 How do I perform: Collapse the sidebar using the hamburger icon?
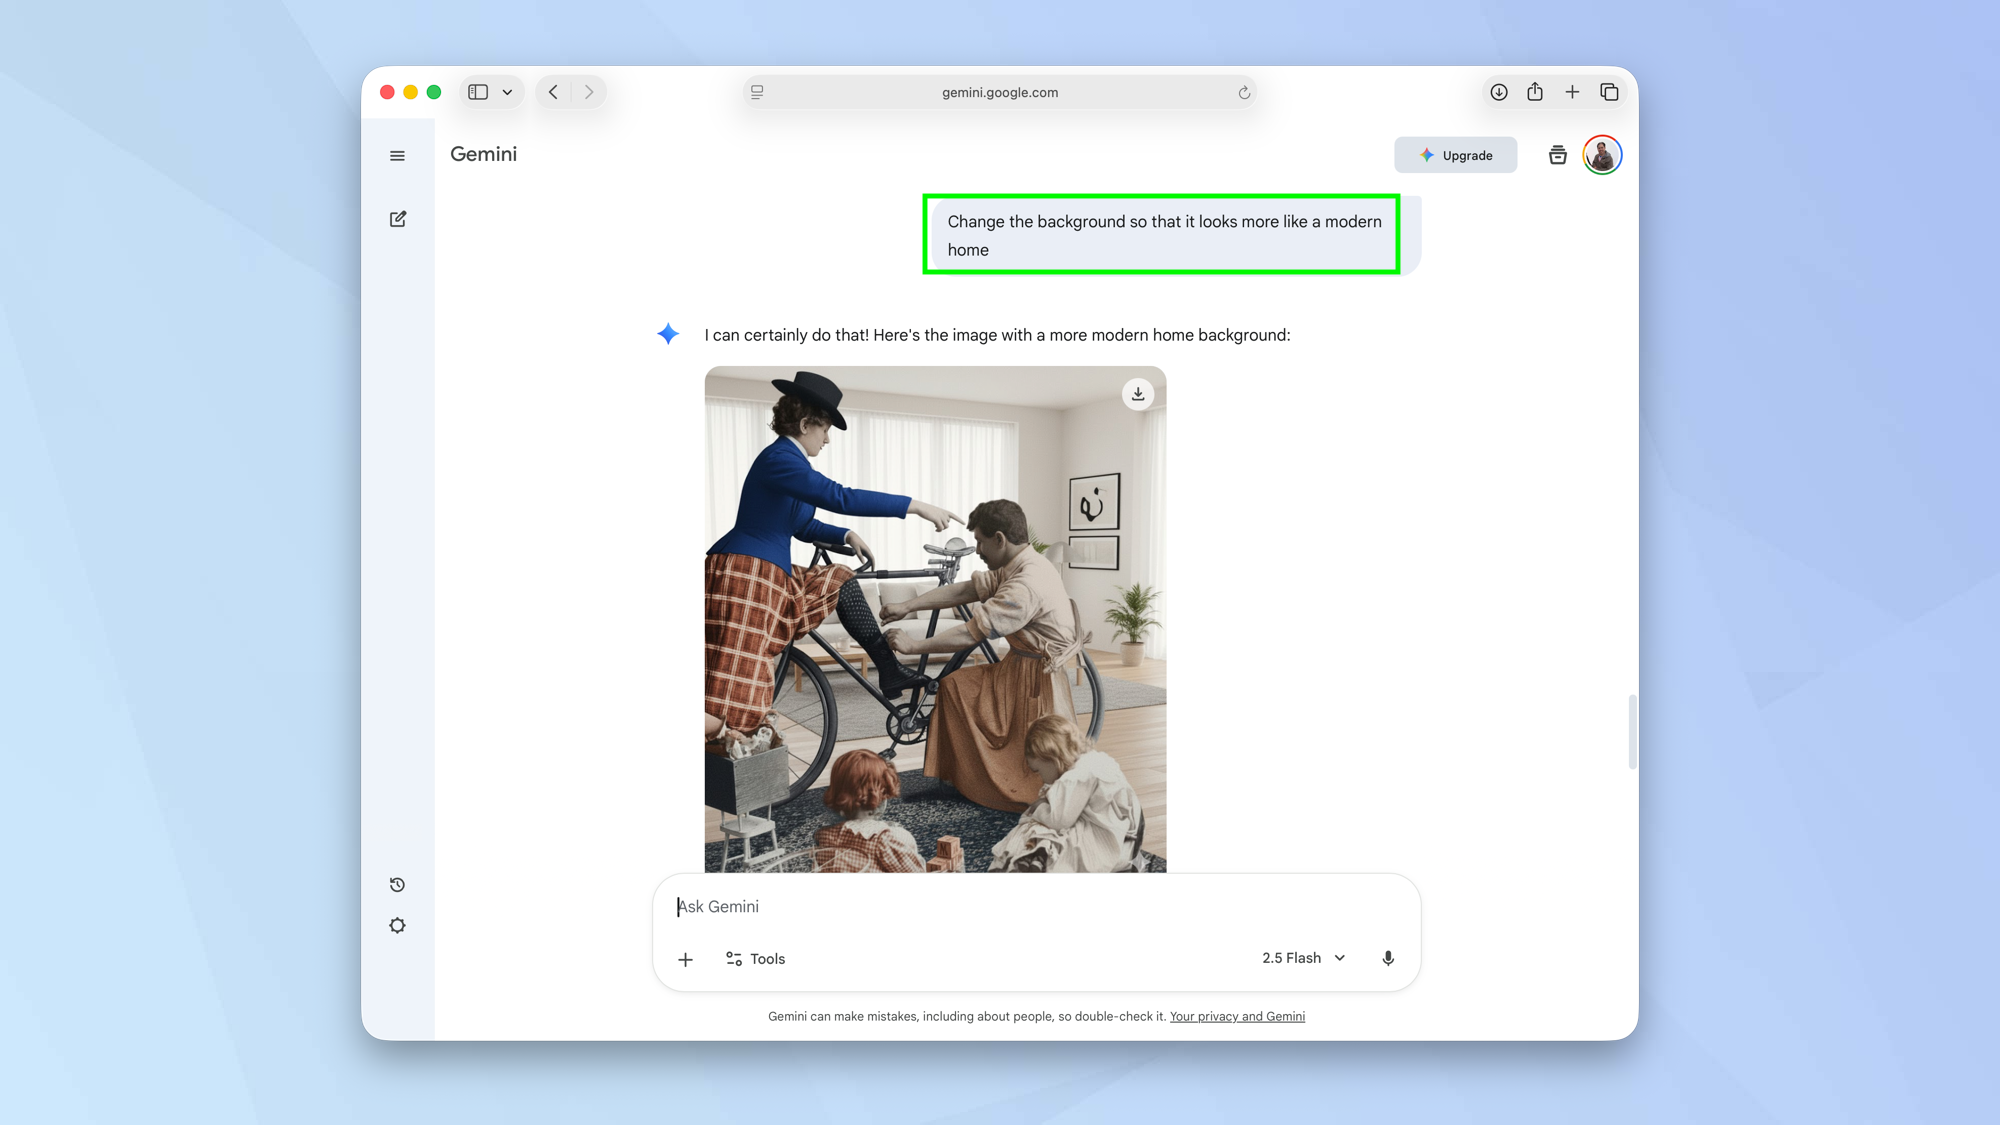(x=397, y=155)
